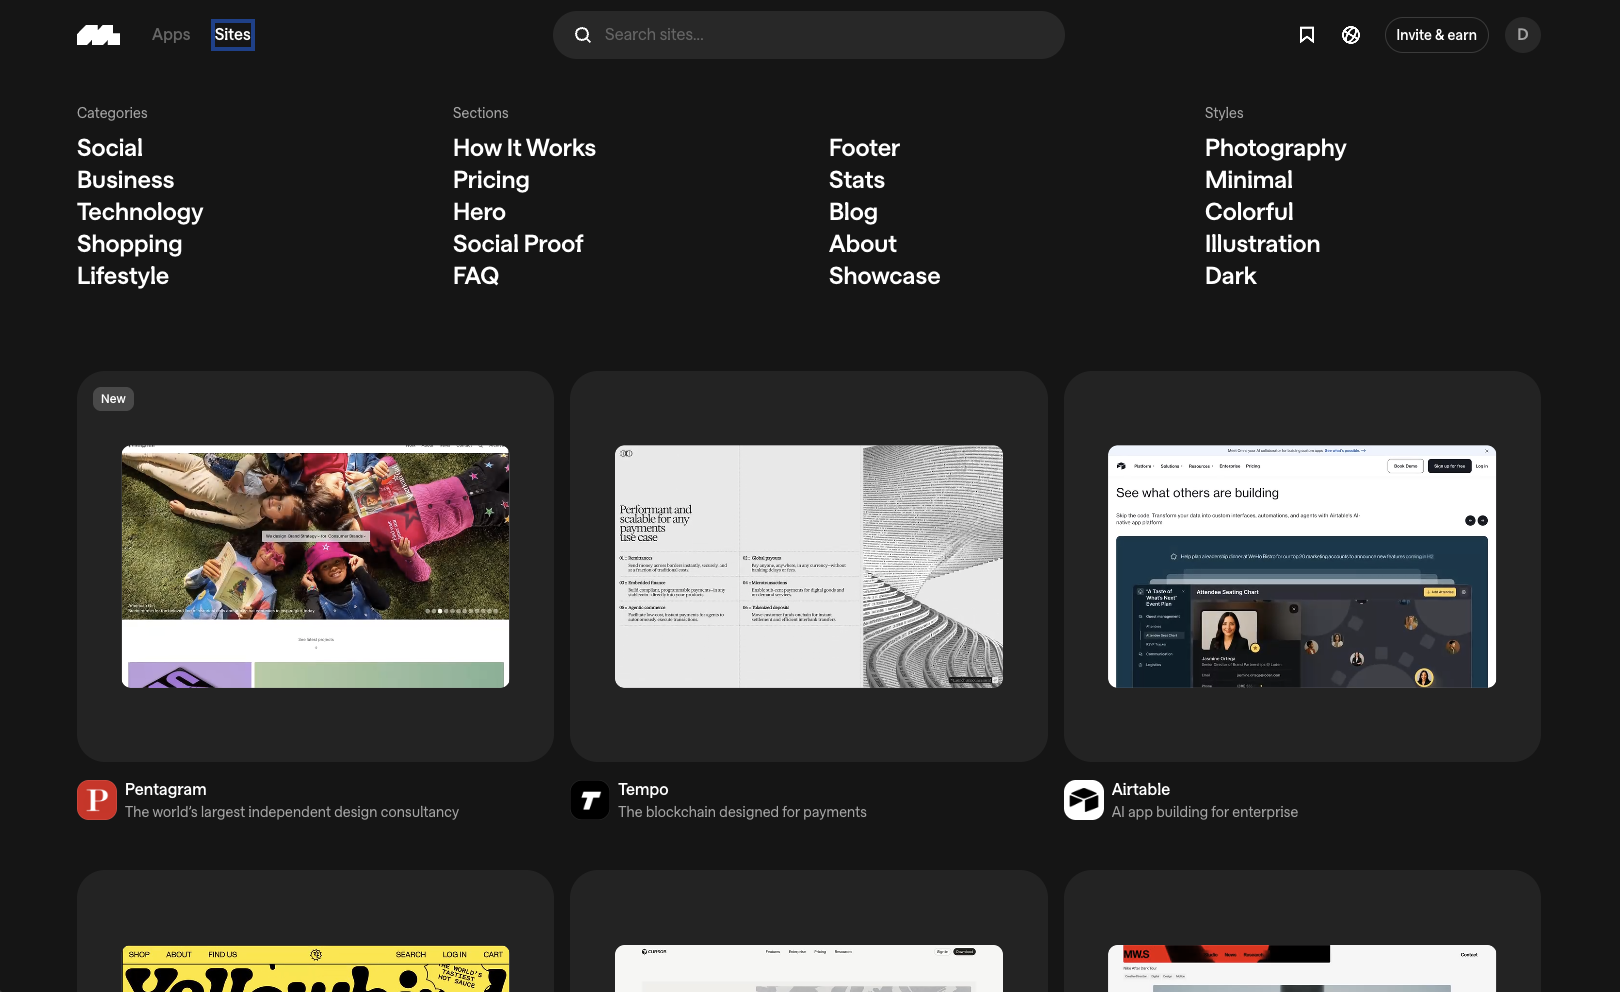Viewport: 1620px width, 992px height.
Task: Select the Showcase section link
Action: click(884, 276)
